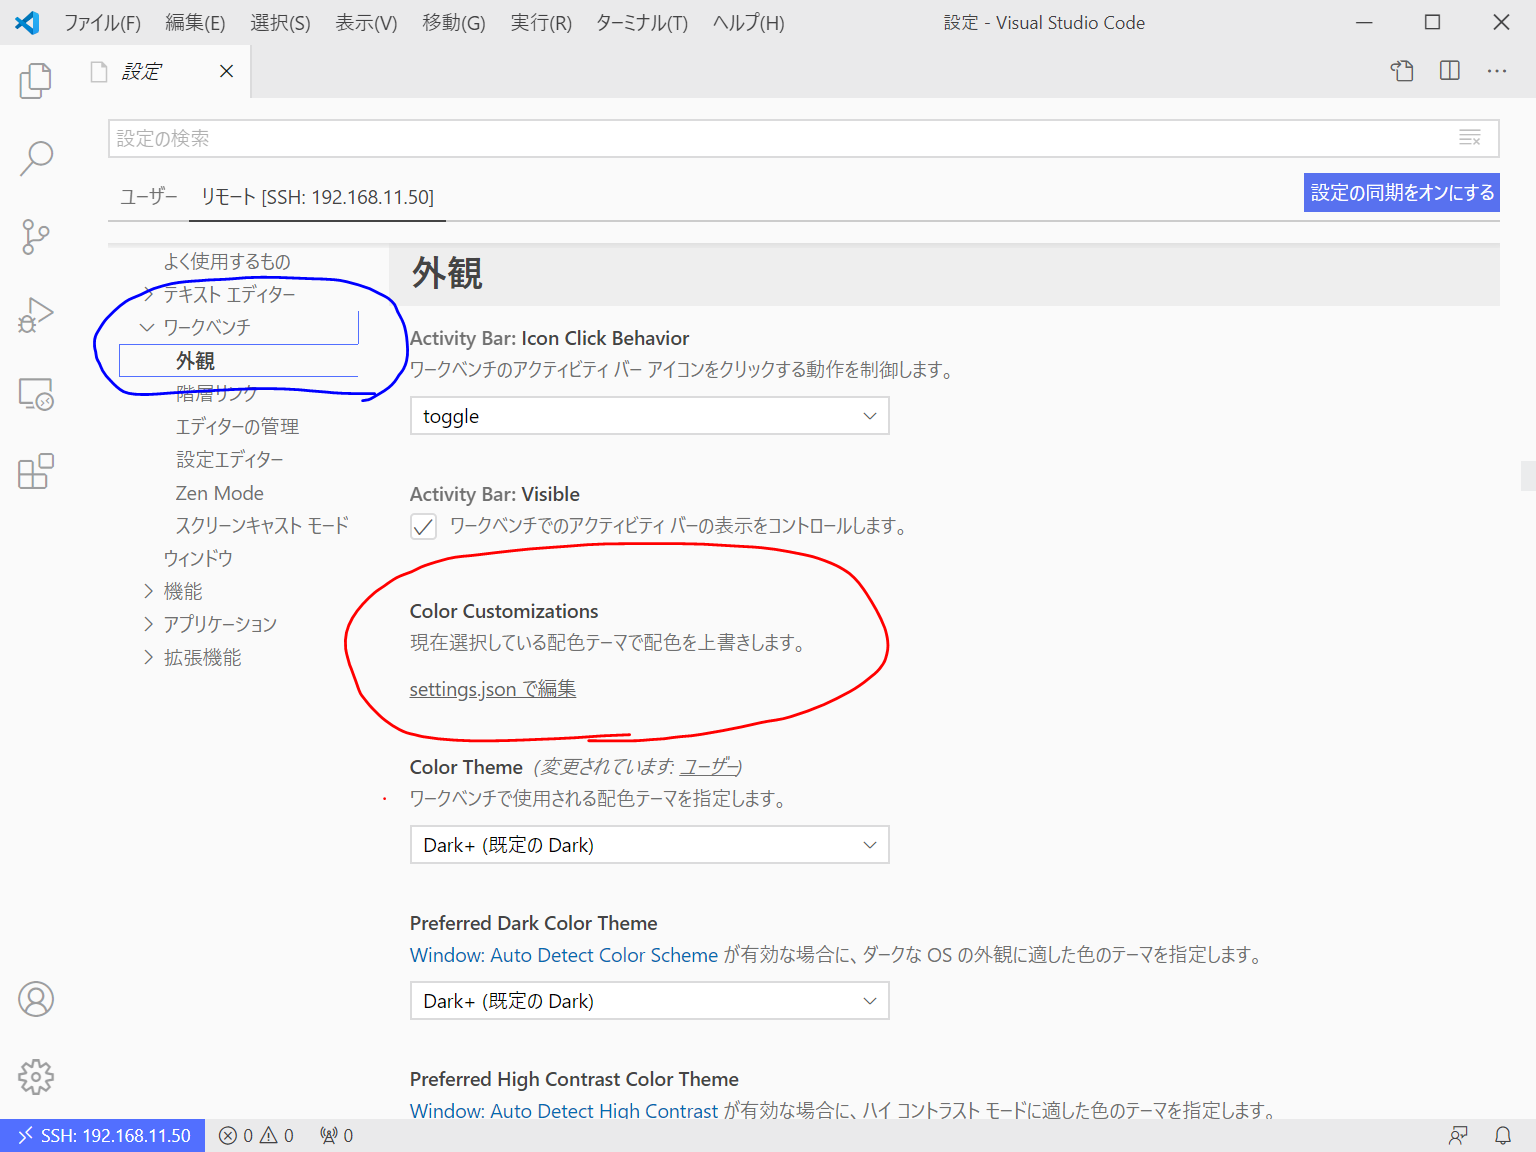This screenshot has height=1152, width=1536.
Task: Select Zen Mode in settings tree
Action: (x=220, y=493)
